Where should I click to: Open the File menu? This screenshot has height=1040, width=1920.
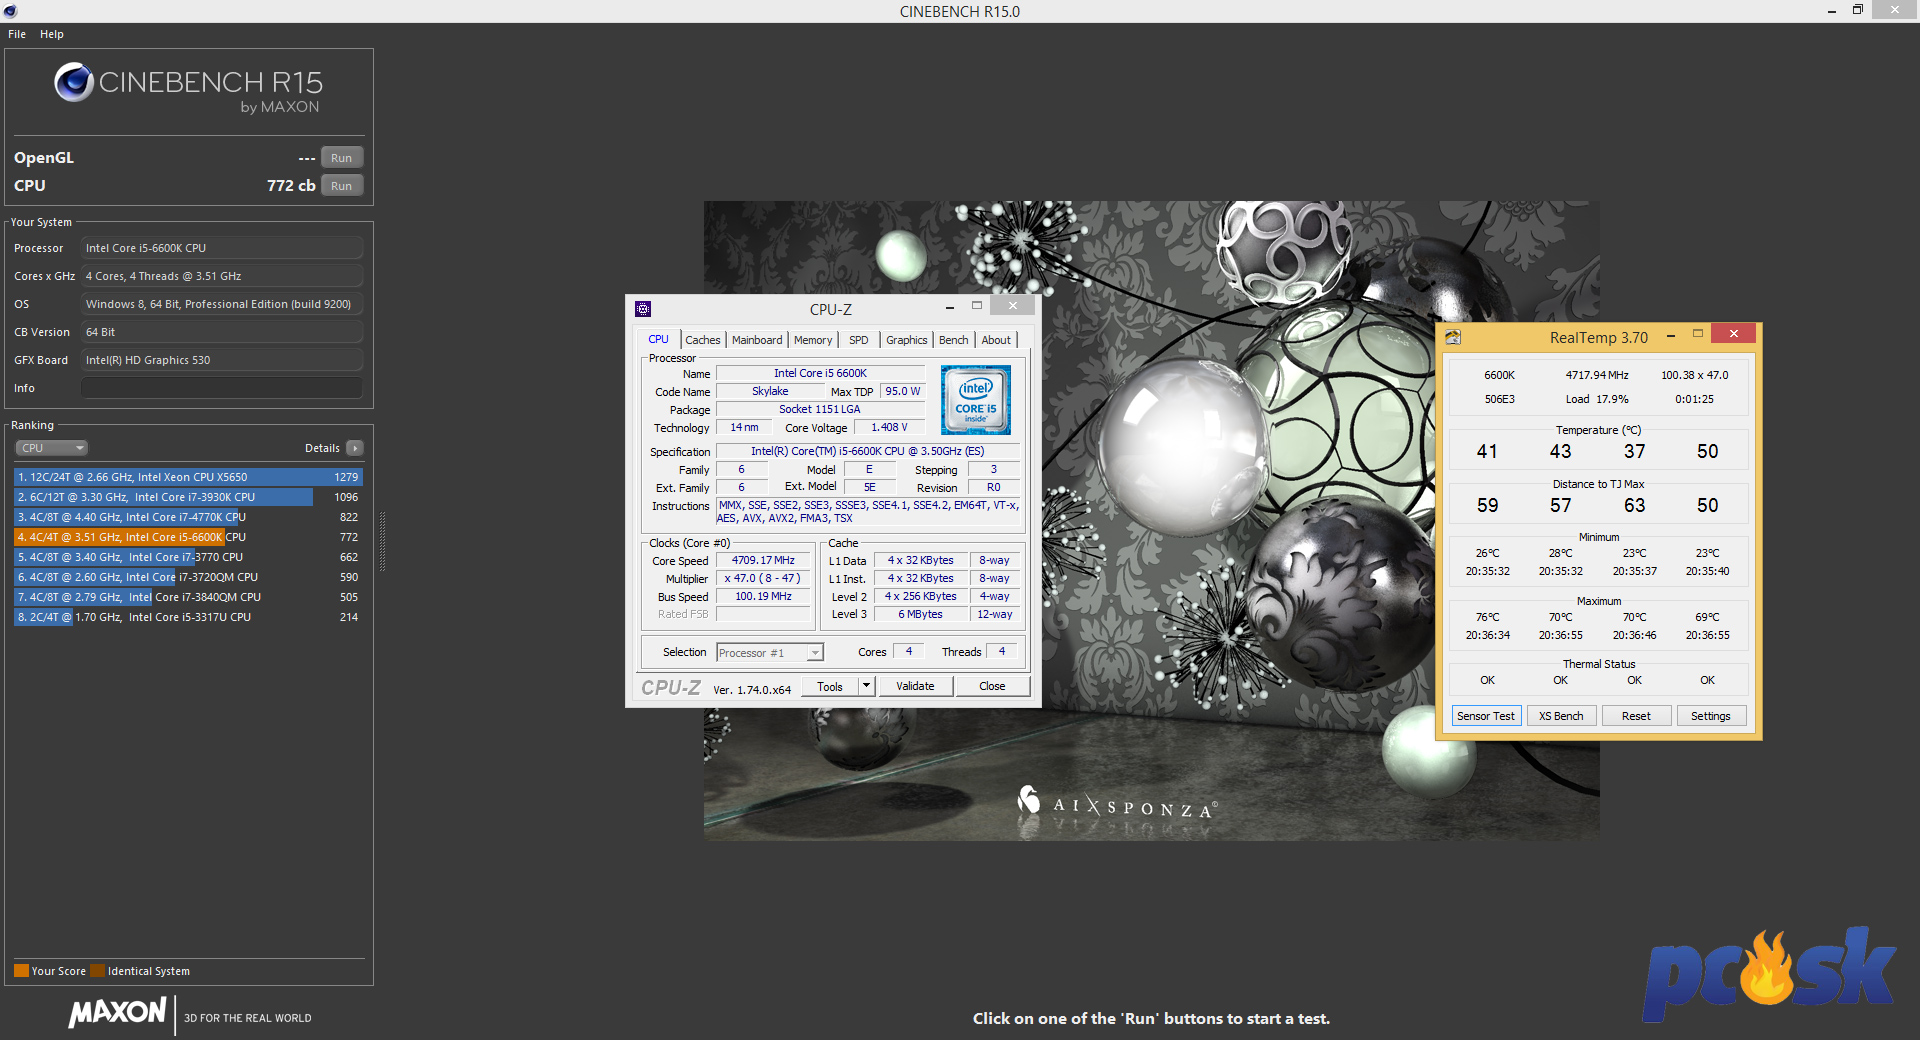click(17, 34)
